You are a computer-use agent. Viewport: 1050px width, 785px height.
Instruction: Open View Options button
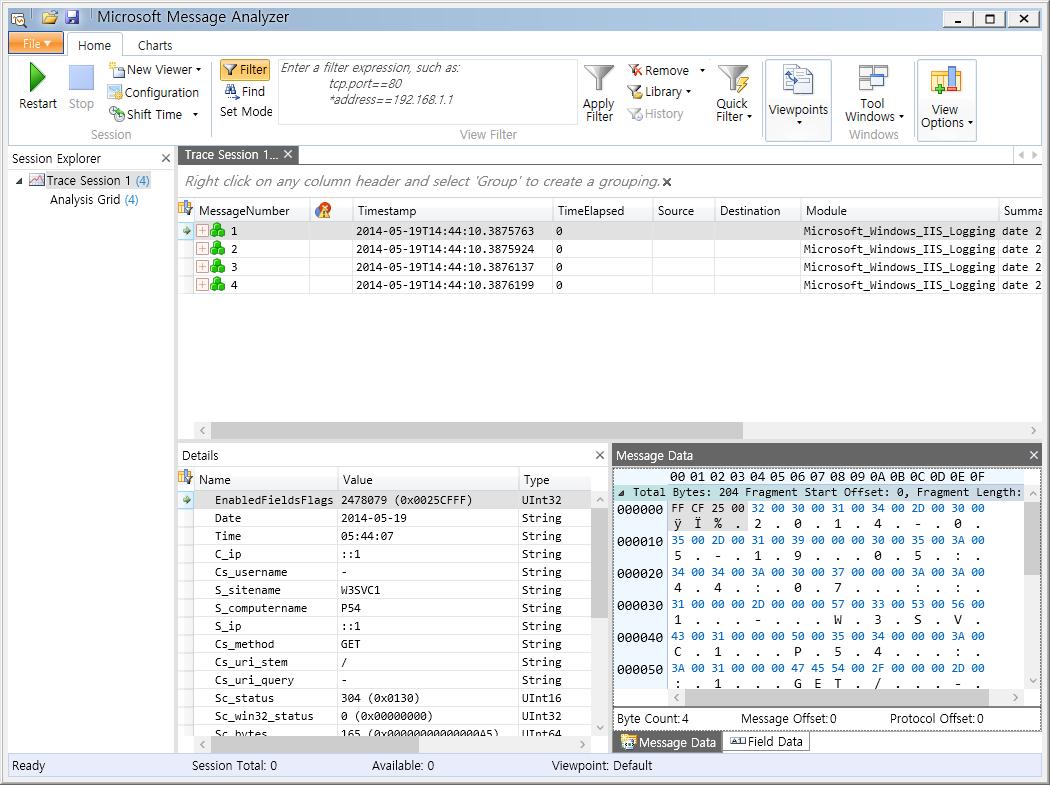pyautogui.click(x=946, y=100)
